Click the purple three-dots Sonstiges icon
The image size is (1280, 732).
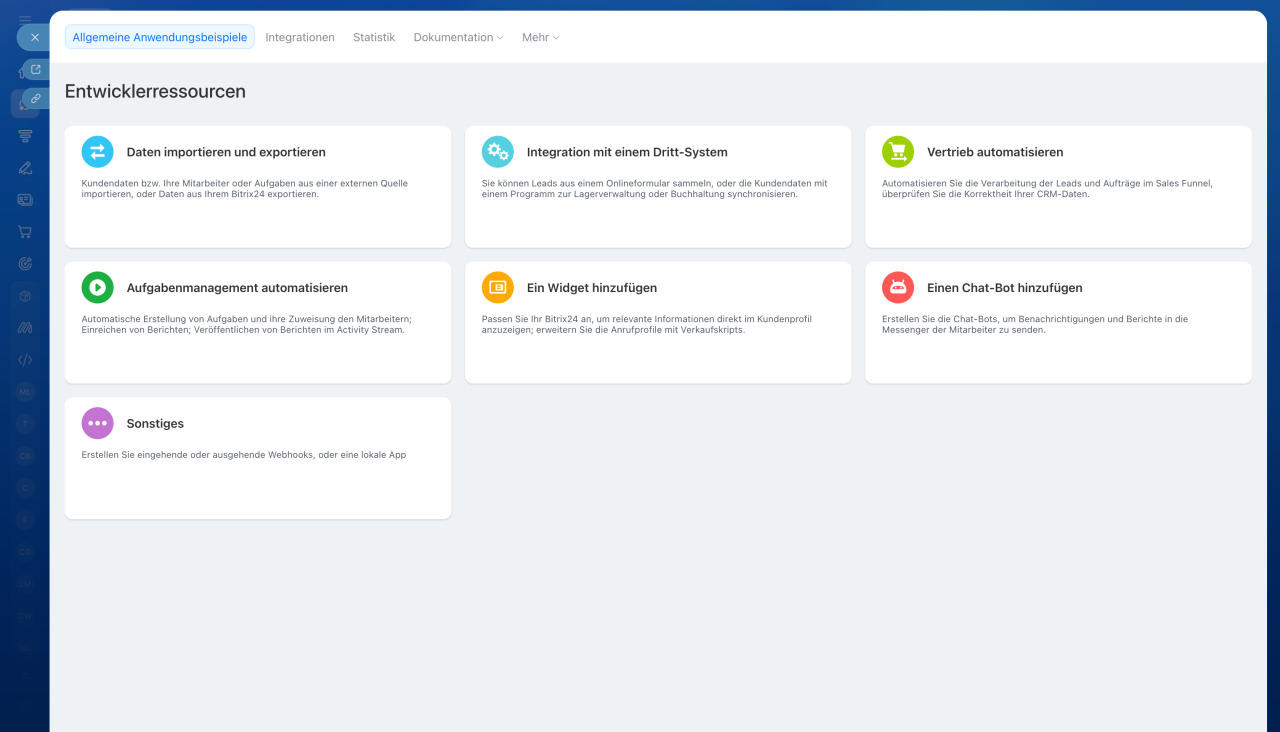[x=97, y=423]
